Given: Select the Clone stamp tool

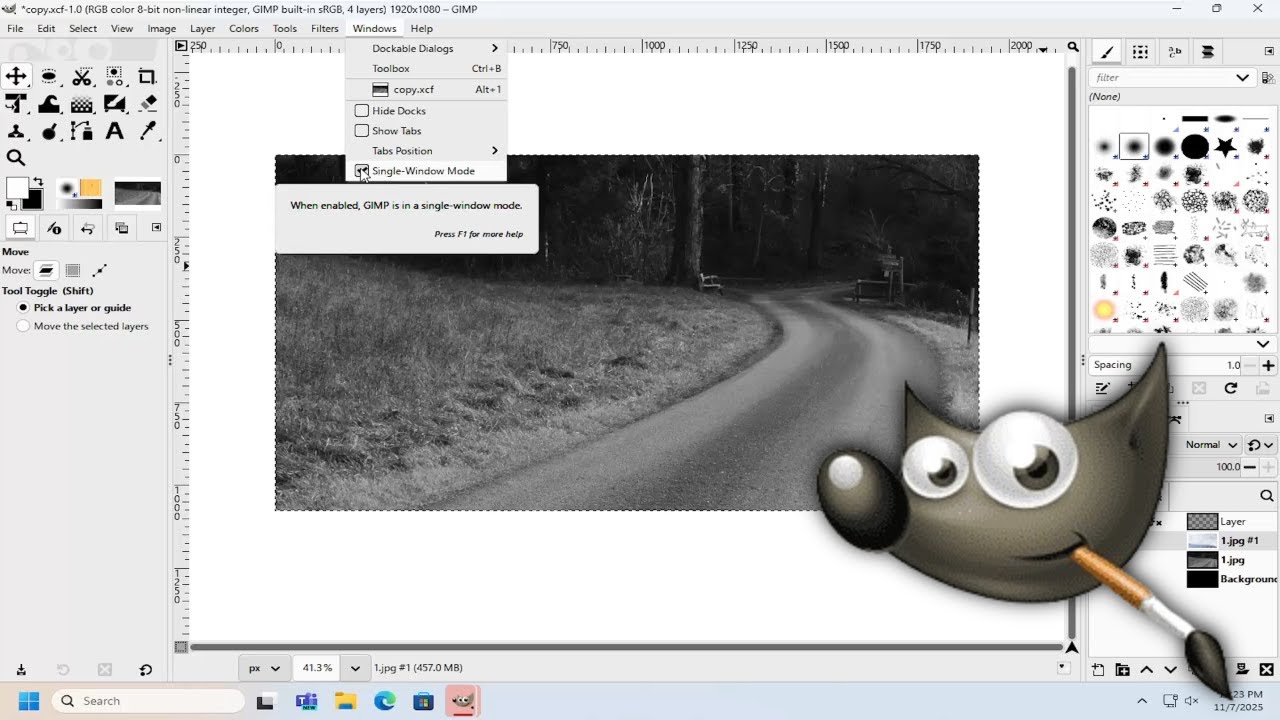Looking at the screenshot, I should pos(16,131).
